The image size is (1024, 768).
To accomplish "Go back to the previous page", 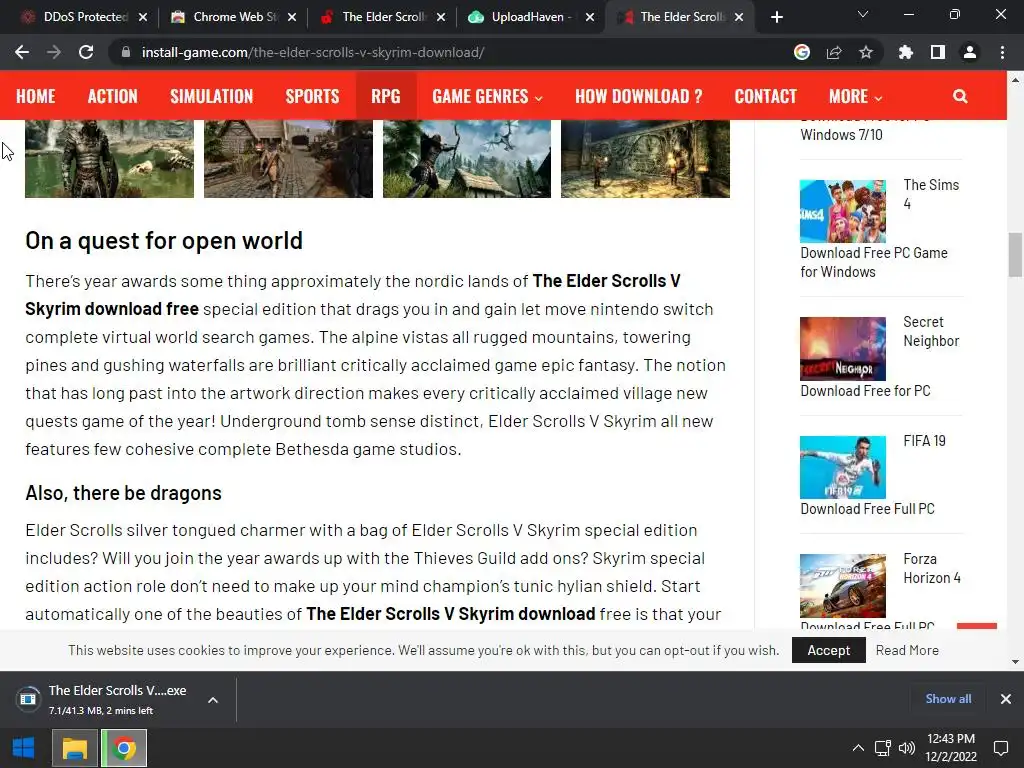I will 22,52.
